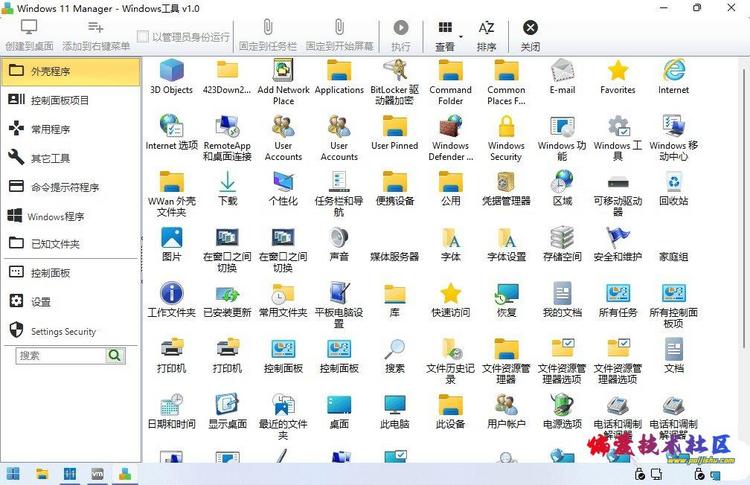Screen dimensions: 750x485
Task: Open 控制面板 in sidebar
Action: point(71,273)
